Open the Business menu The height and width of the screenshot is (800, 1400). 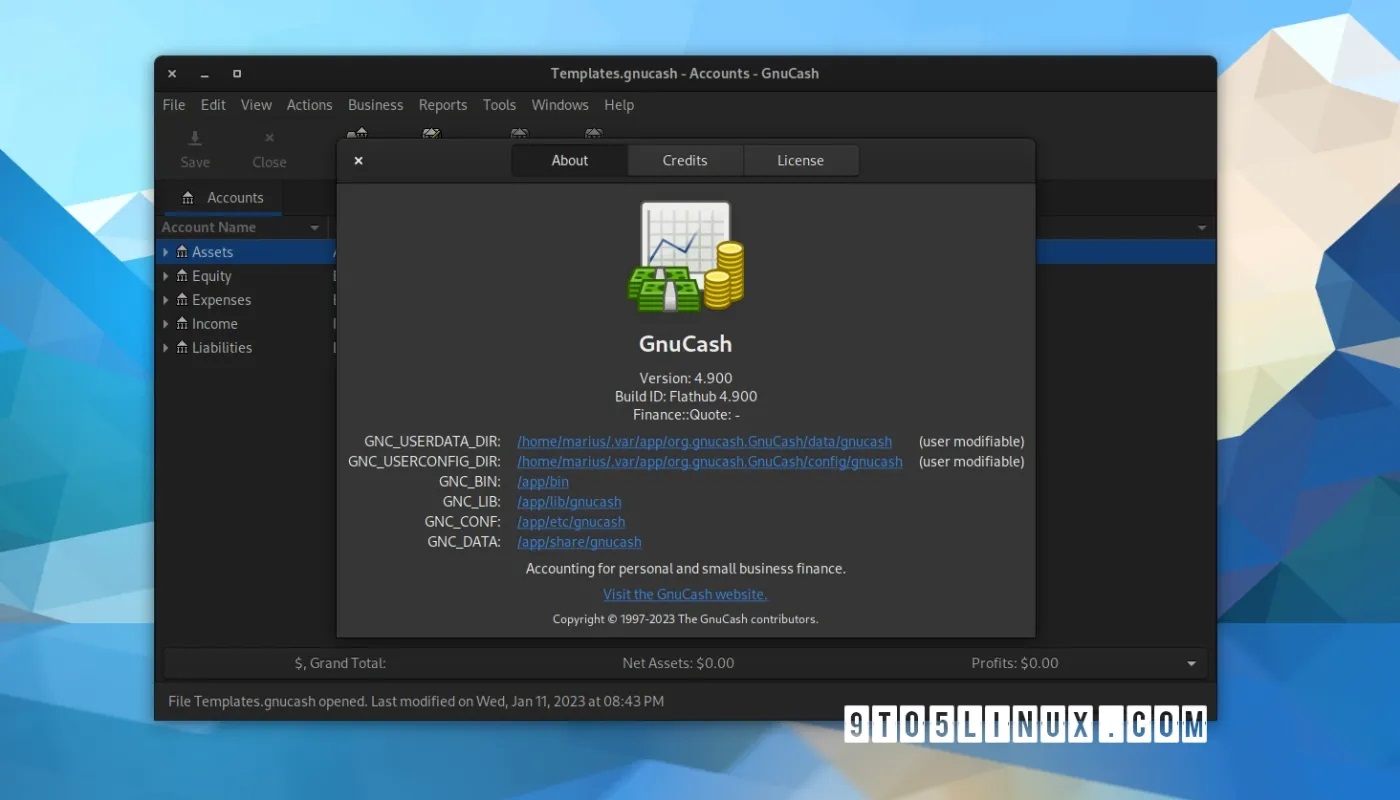[x=375, y=105]
